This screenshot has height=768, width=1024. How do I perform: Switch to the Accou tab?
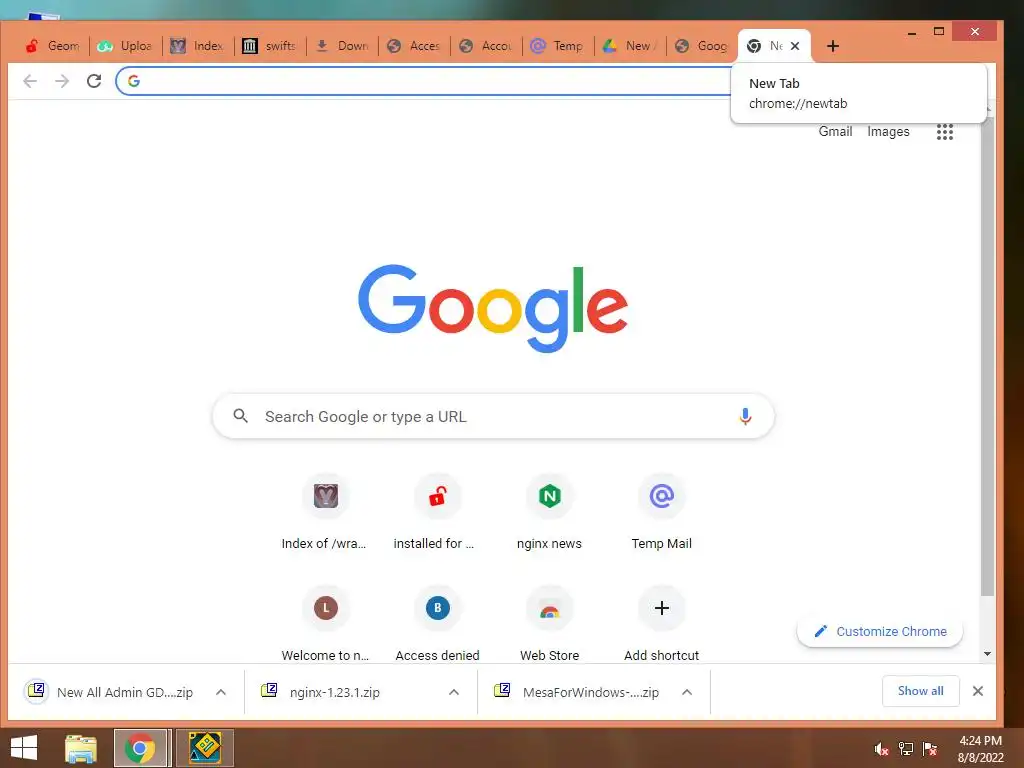485,46
